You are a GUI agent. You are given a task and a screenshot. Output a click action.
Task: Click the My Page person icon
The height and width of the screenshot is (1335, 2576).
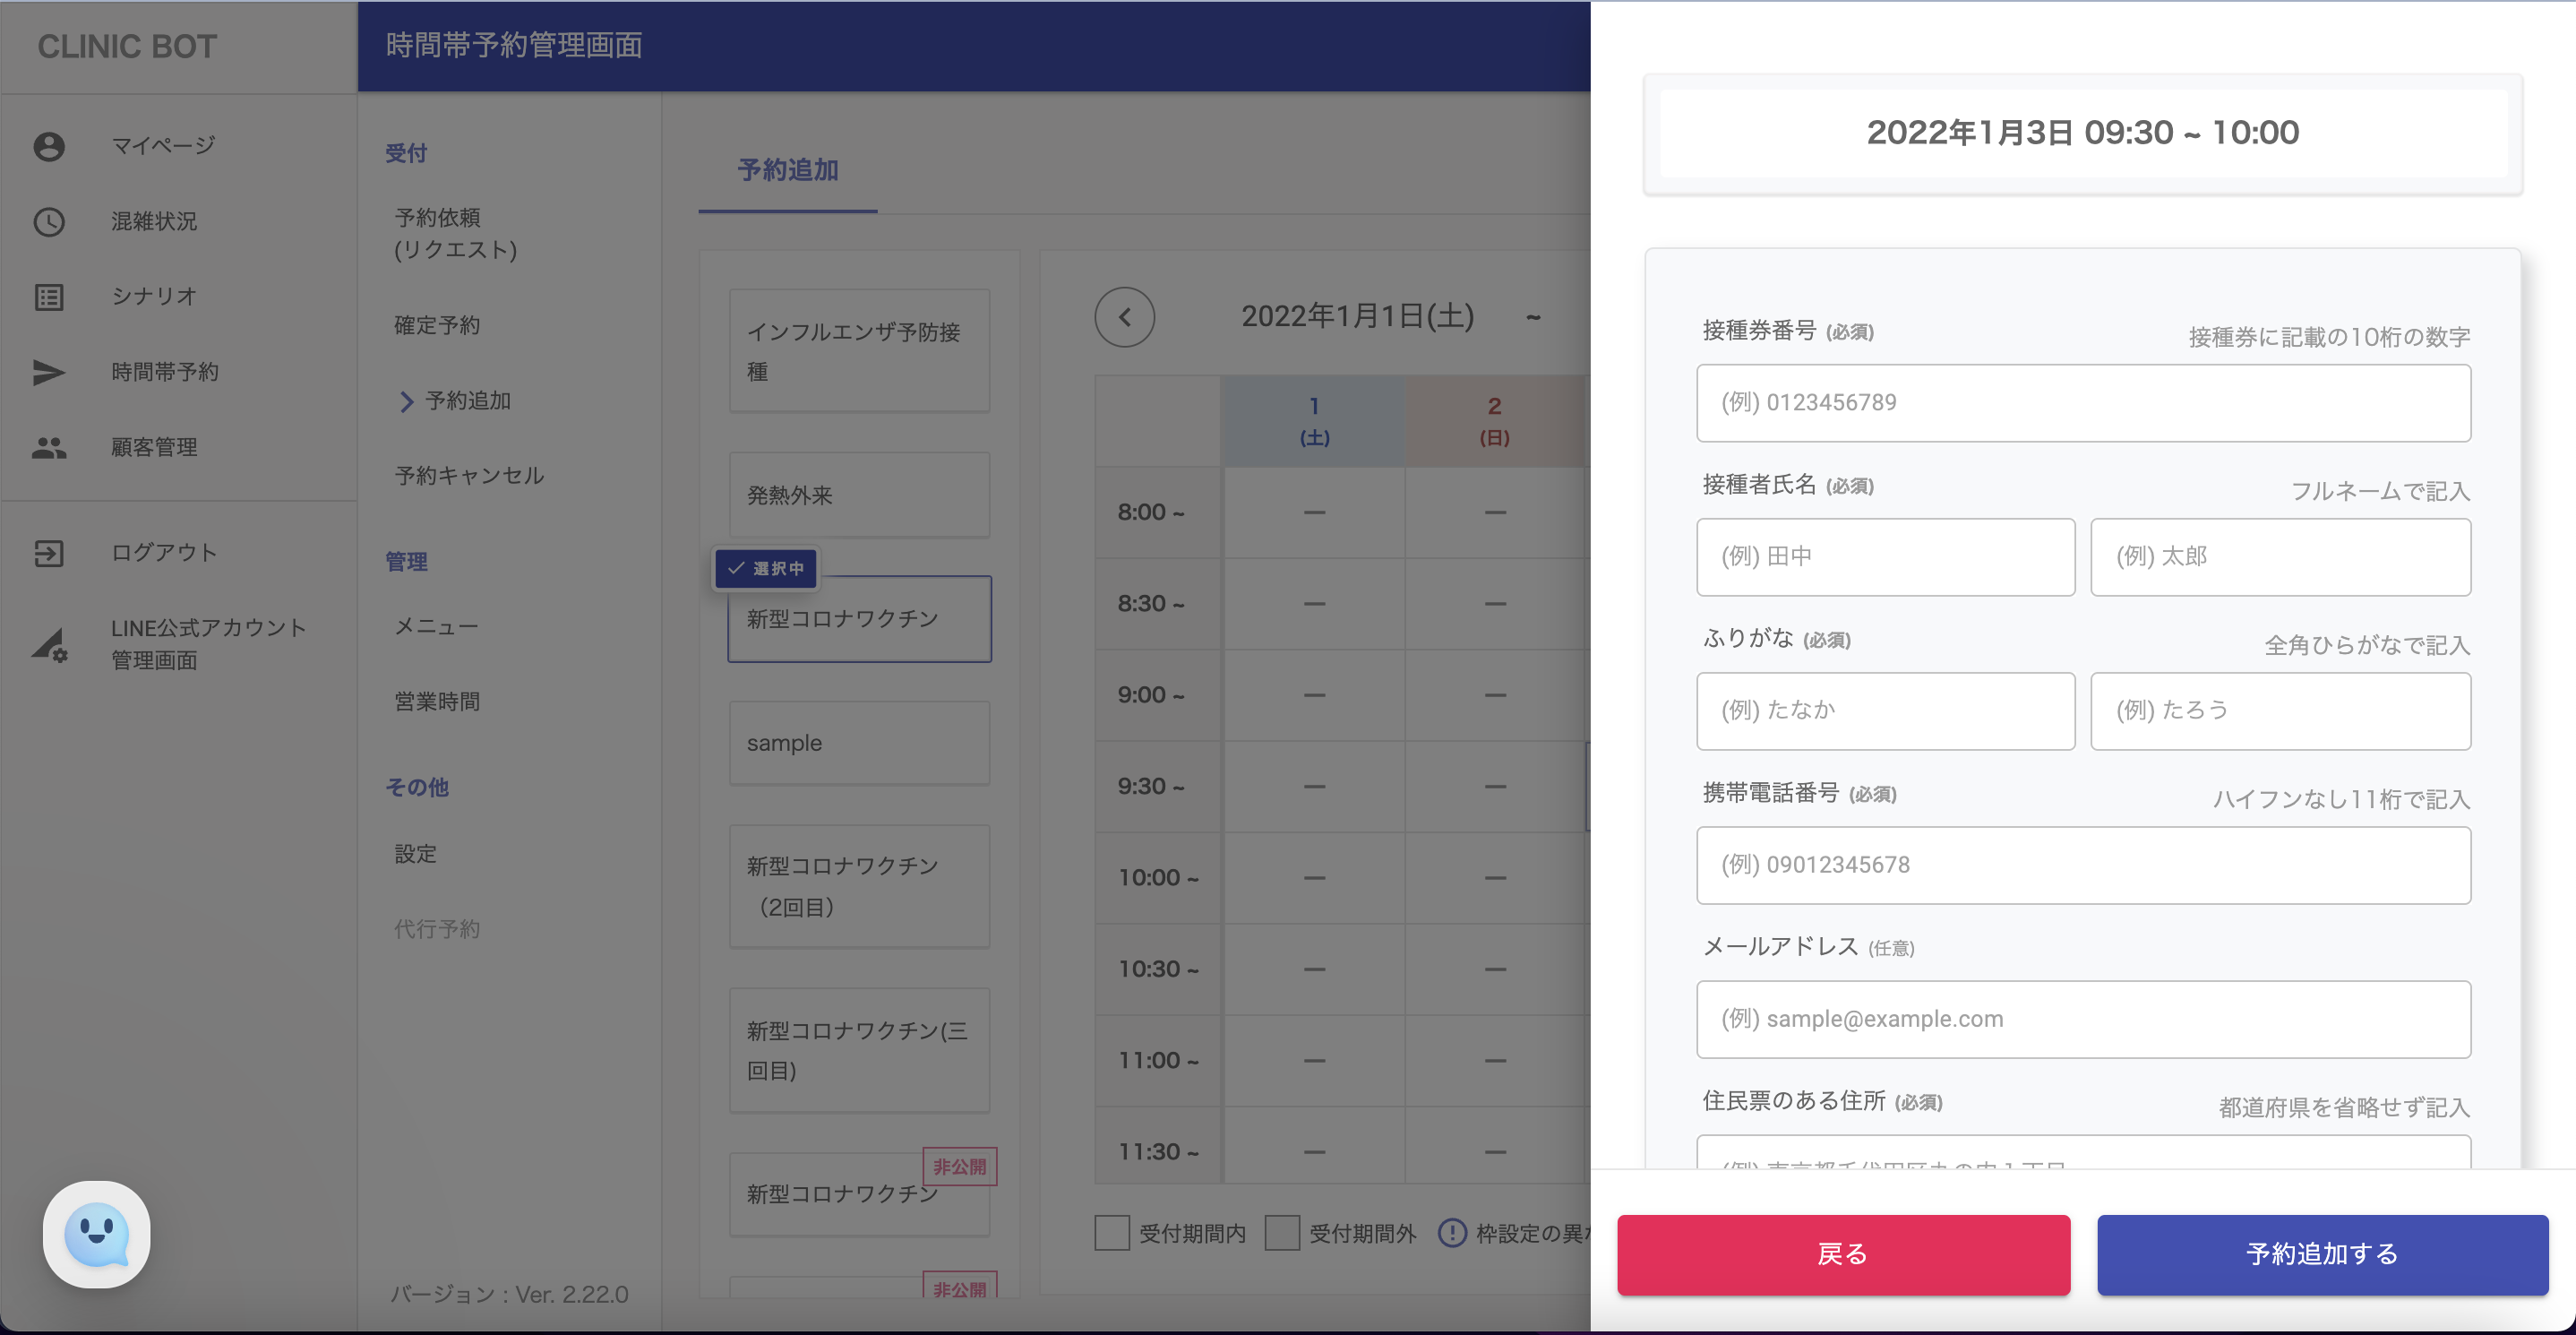click(49, 146)
